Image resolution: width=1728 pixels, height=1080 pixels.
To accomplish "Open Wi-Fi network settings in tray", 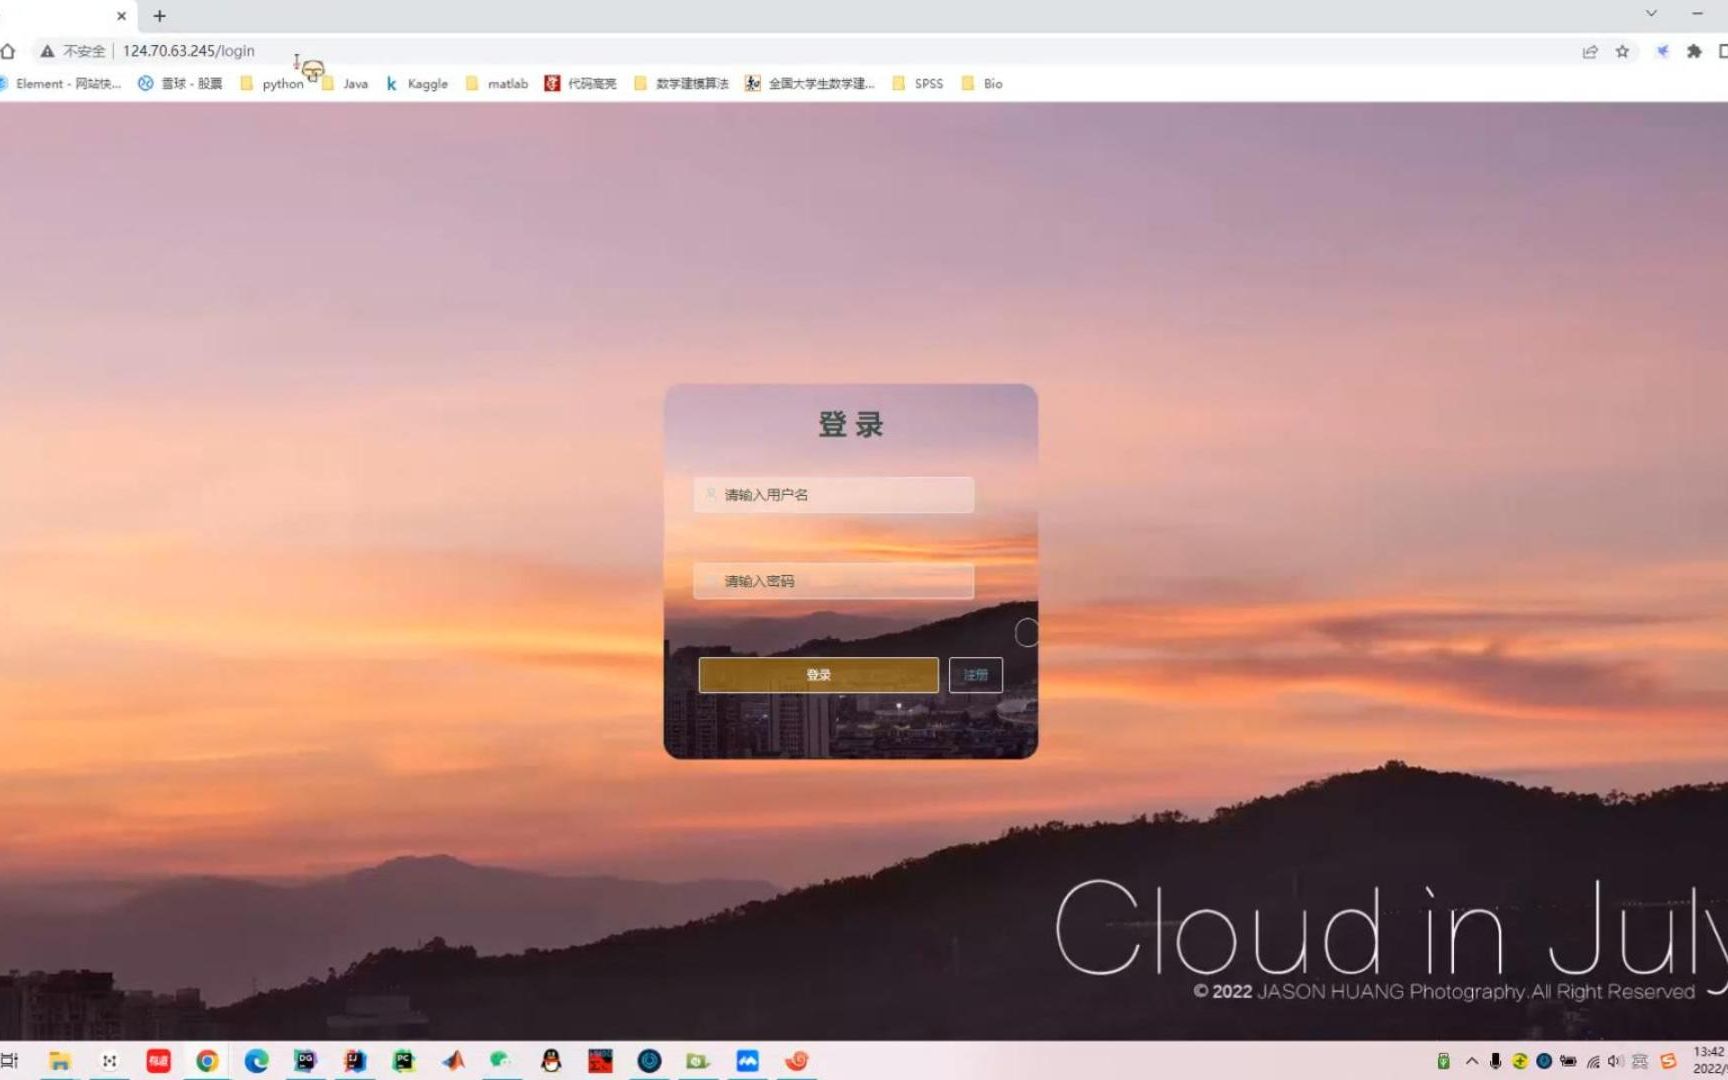I will point(1593,1061).
